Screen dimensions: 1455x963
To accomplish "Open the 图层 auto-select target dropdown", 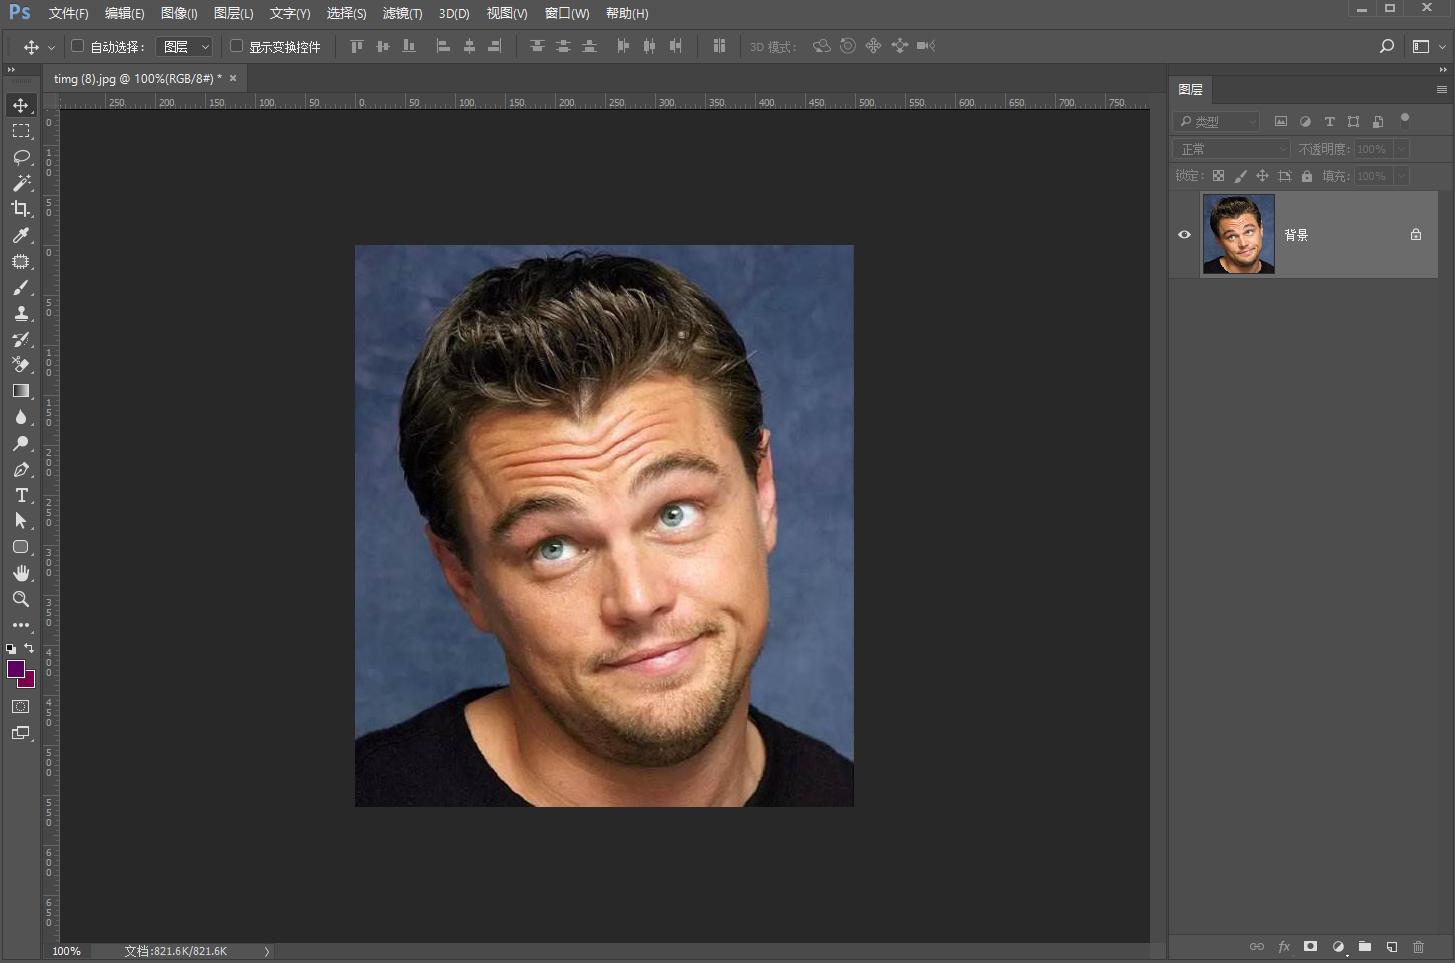I will (186, 47).
